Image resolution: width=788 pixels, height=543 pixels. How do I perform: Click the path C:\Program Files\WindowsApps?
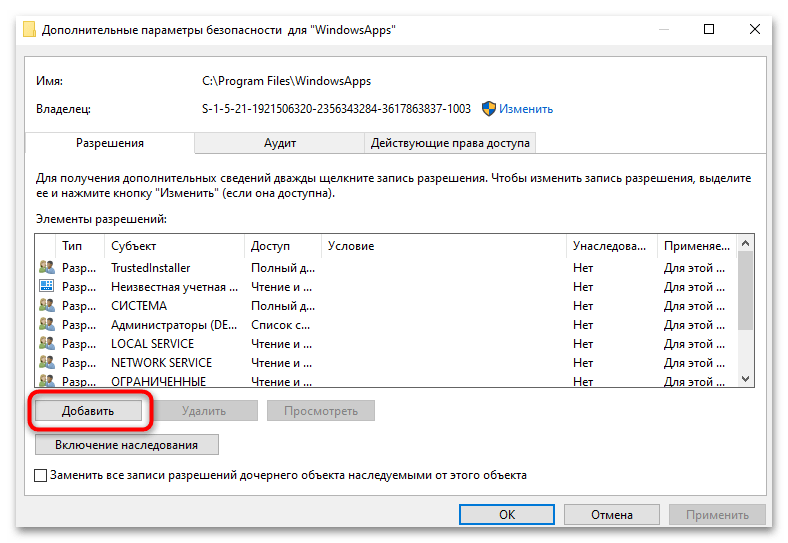click(x=286, y=81)
